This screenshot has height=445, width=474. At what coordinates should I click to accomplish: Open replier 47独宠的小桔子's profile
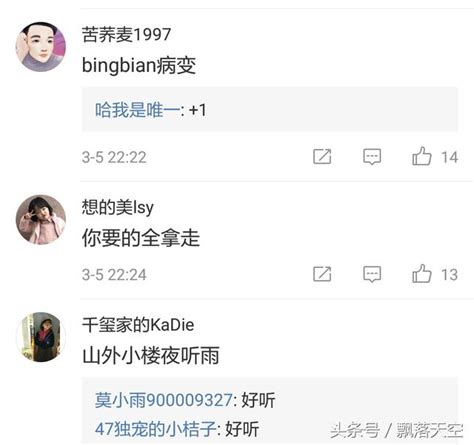point(156,429)
